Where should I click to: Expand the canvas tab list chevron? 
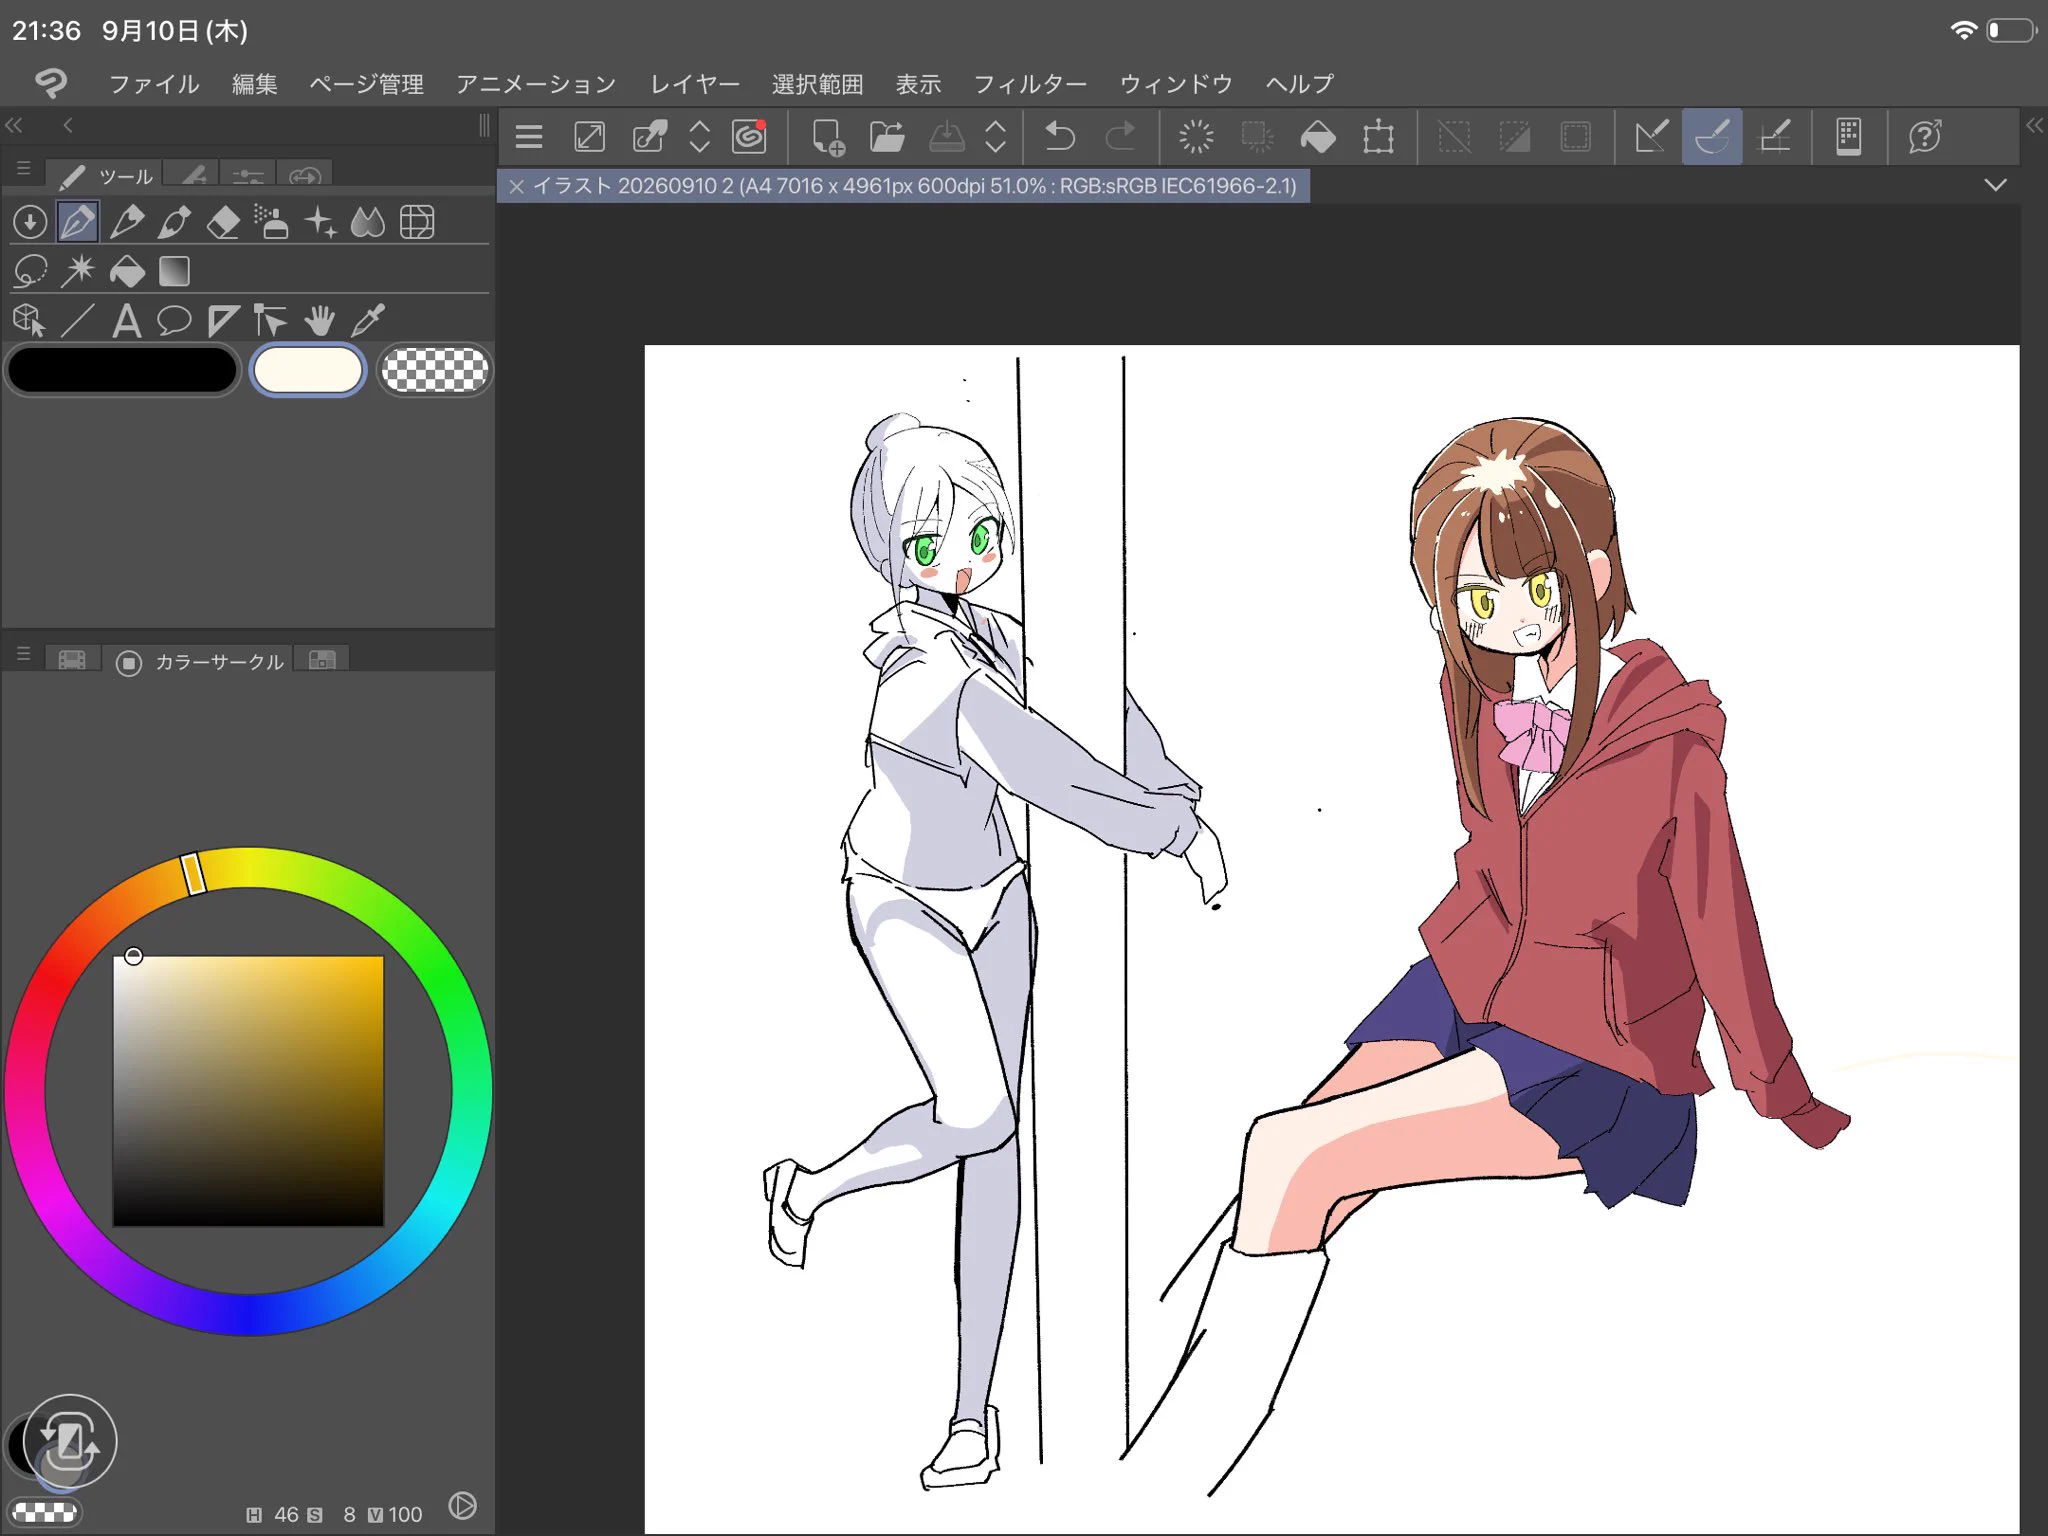[x=1995, y=185]
